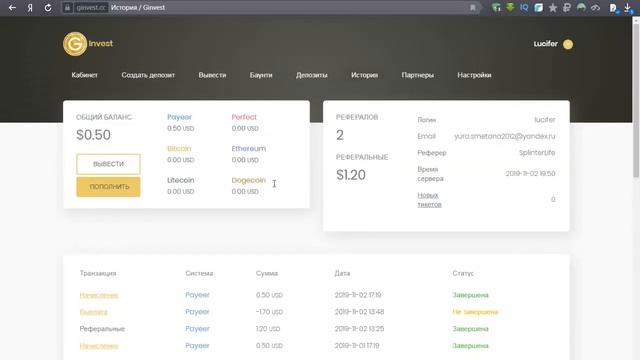Click the chain link extension icon

595,7
